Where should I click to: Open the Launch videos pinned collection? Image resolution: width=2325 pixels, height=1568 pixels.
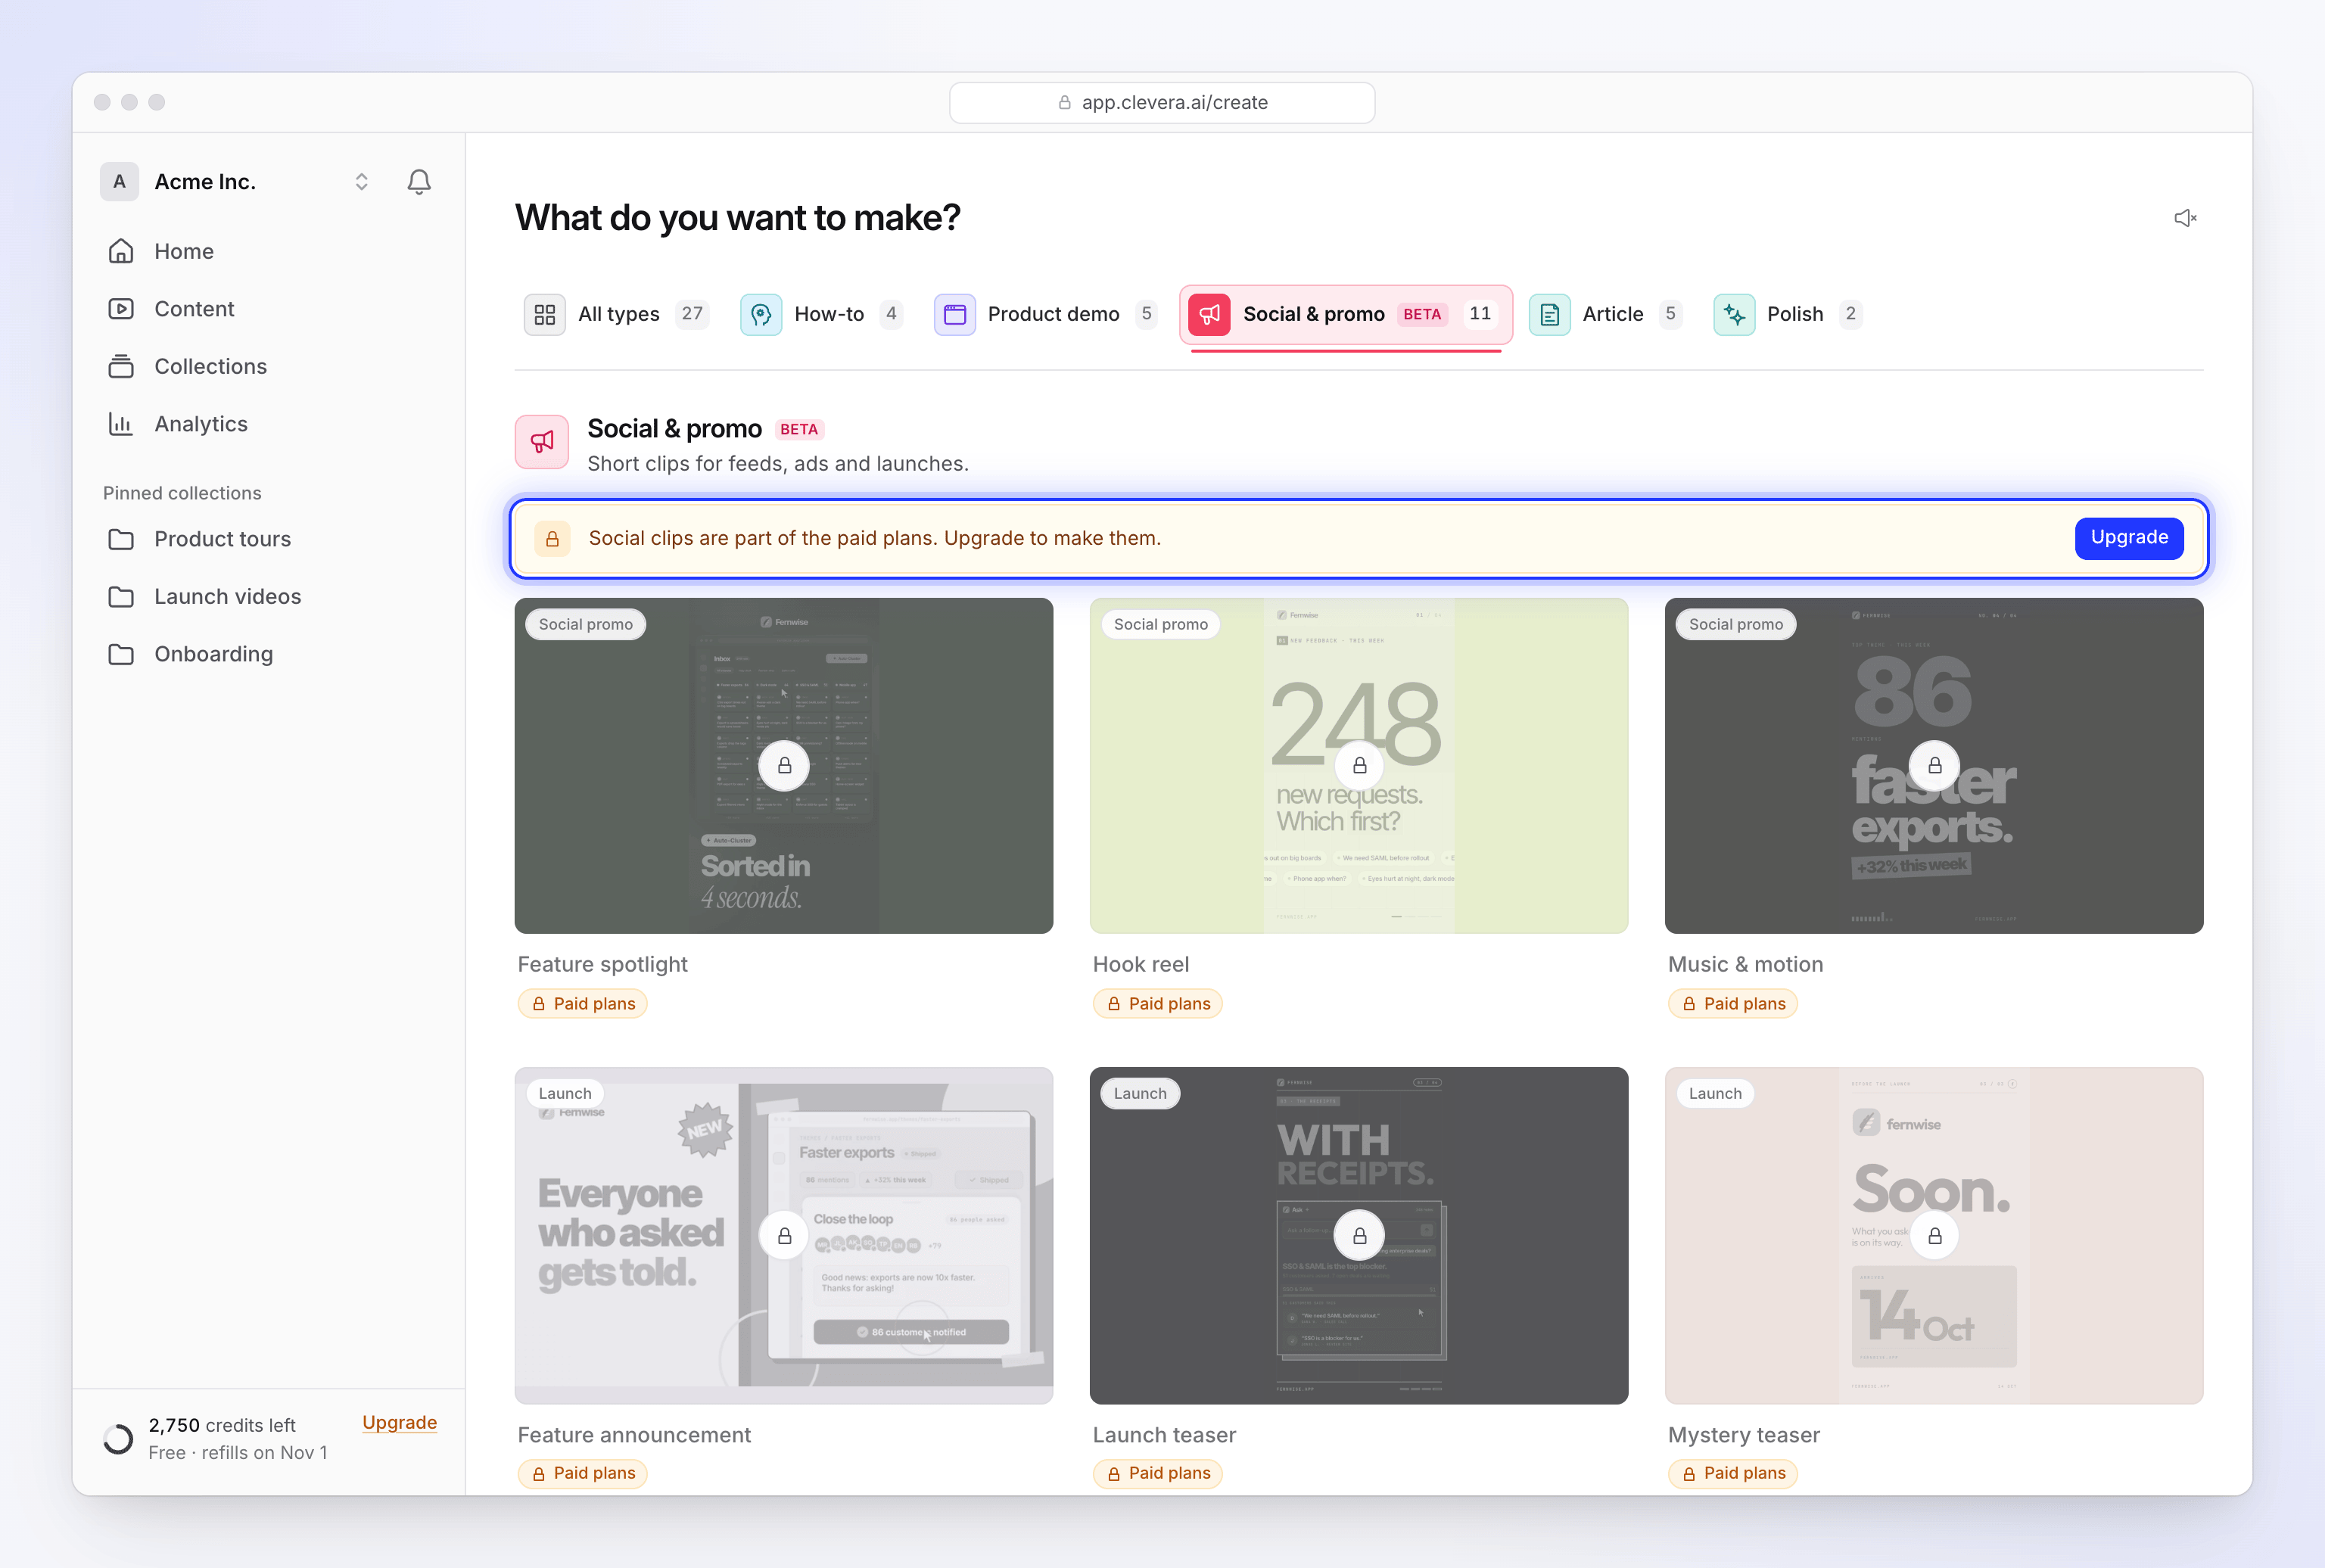coord(267,596)
